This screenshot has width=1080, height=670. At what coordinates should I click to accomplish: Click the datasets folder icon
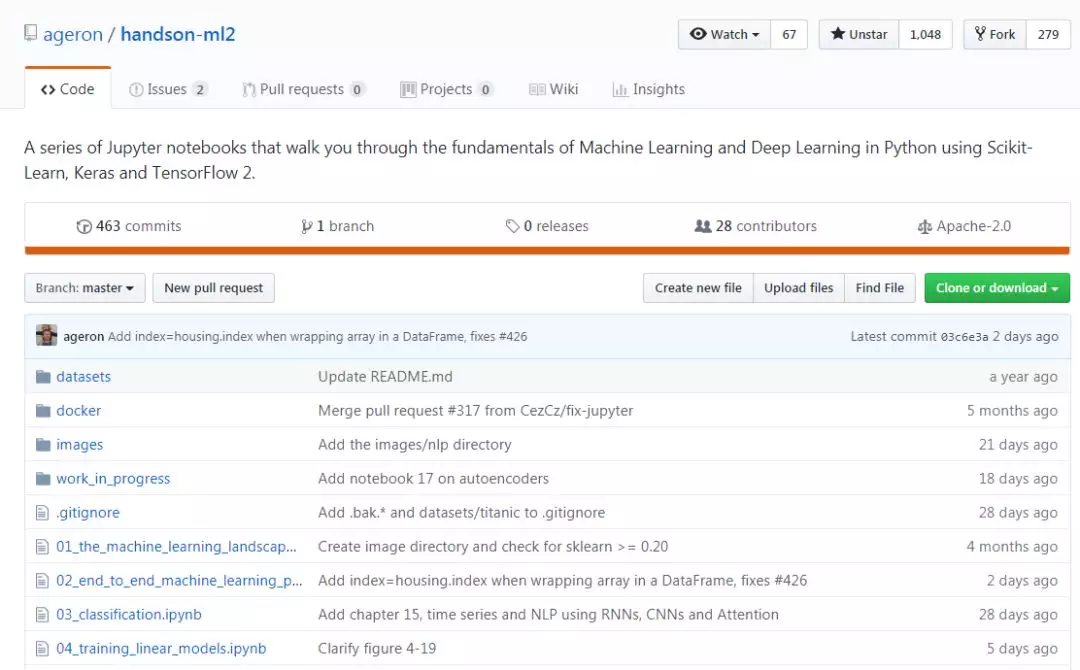click(42, 377)
